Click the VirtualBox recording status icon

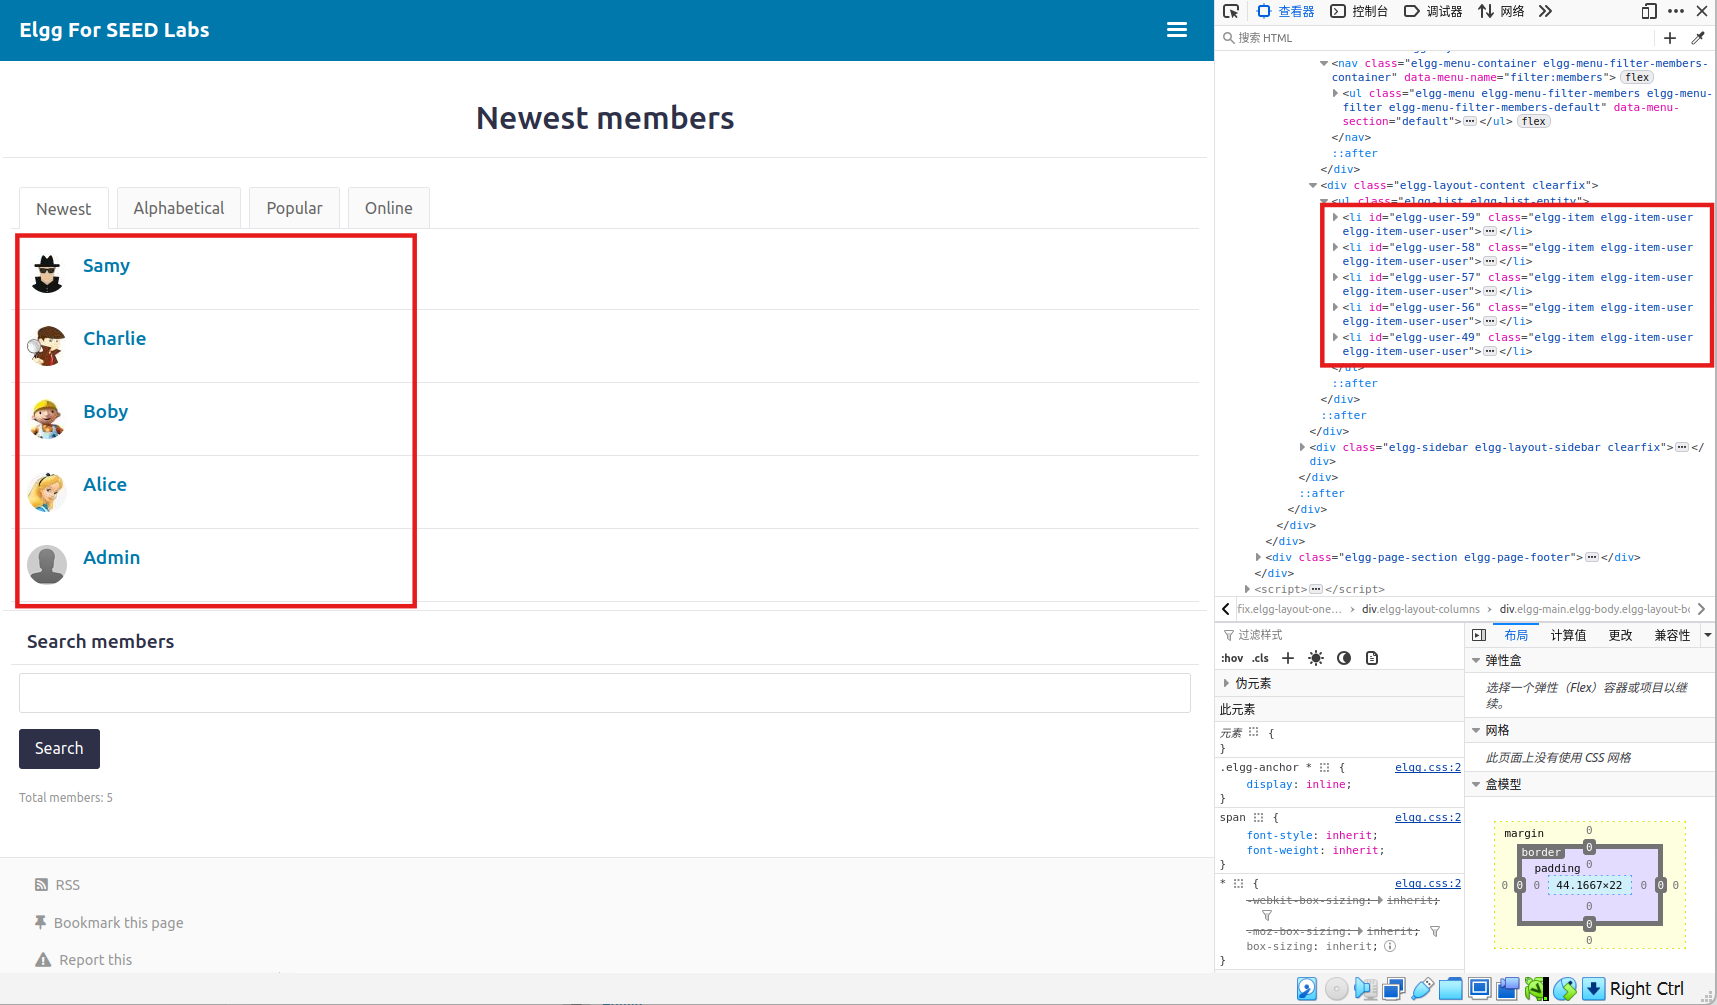click(x=1508, y=989)
